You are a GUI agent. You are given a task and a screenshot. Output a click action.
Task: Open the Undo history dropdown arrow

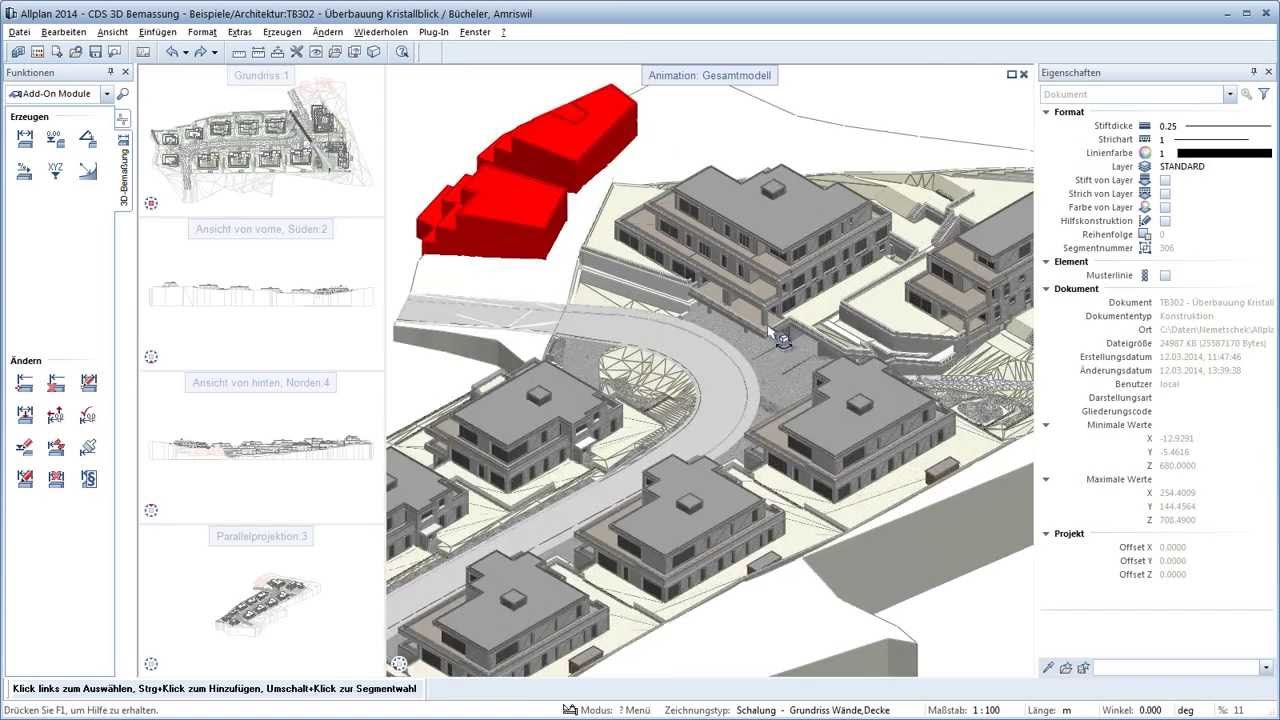(185, 52)
